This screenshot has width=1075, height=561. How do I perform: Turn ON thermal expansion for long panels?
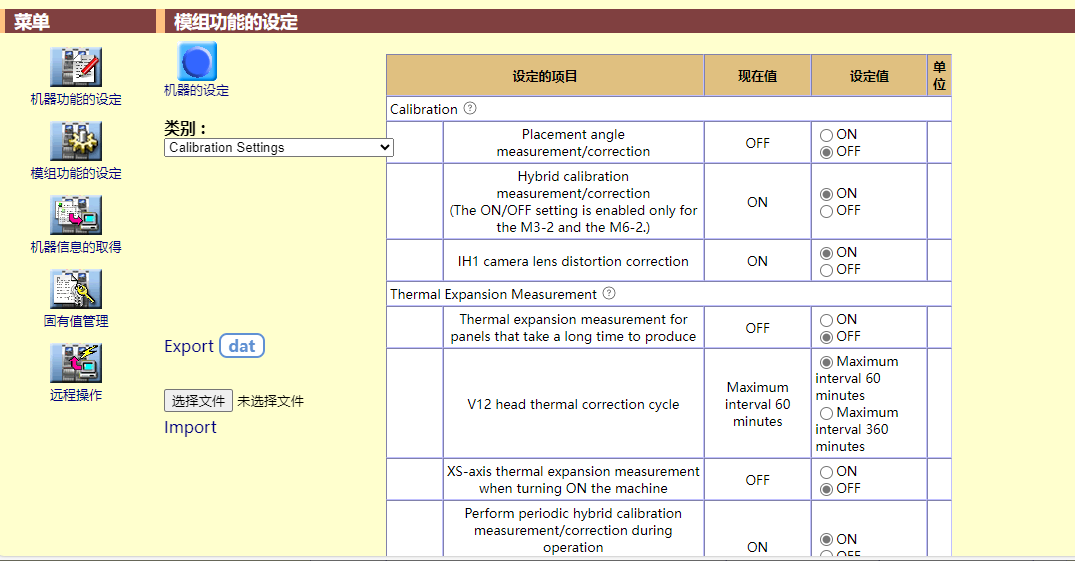[x=827, y=320]
